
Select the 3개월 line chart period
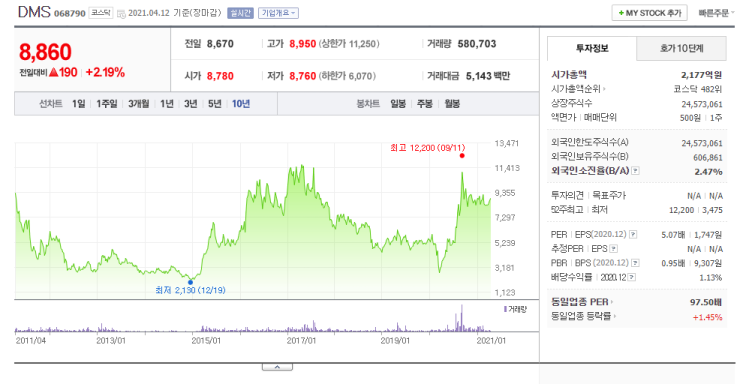[x=138, y=104]
